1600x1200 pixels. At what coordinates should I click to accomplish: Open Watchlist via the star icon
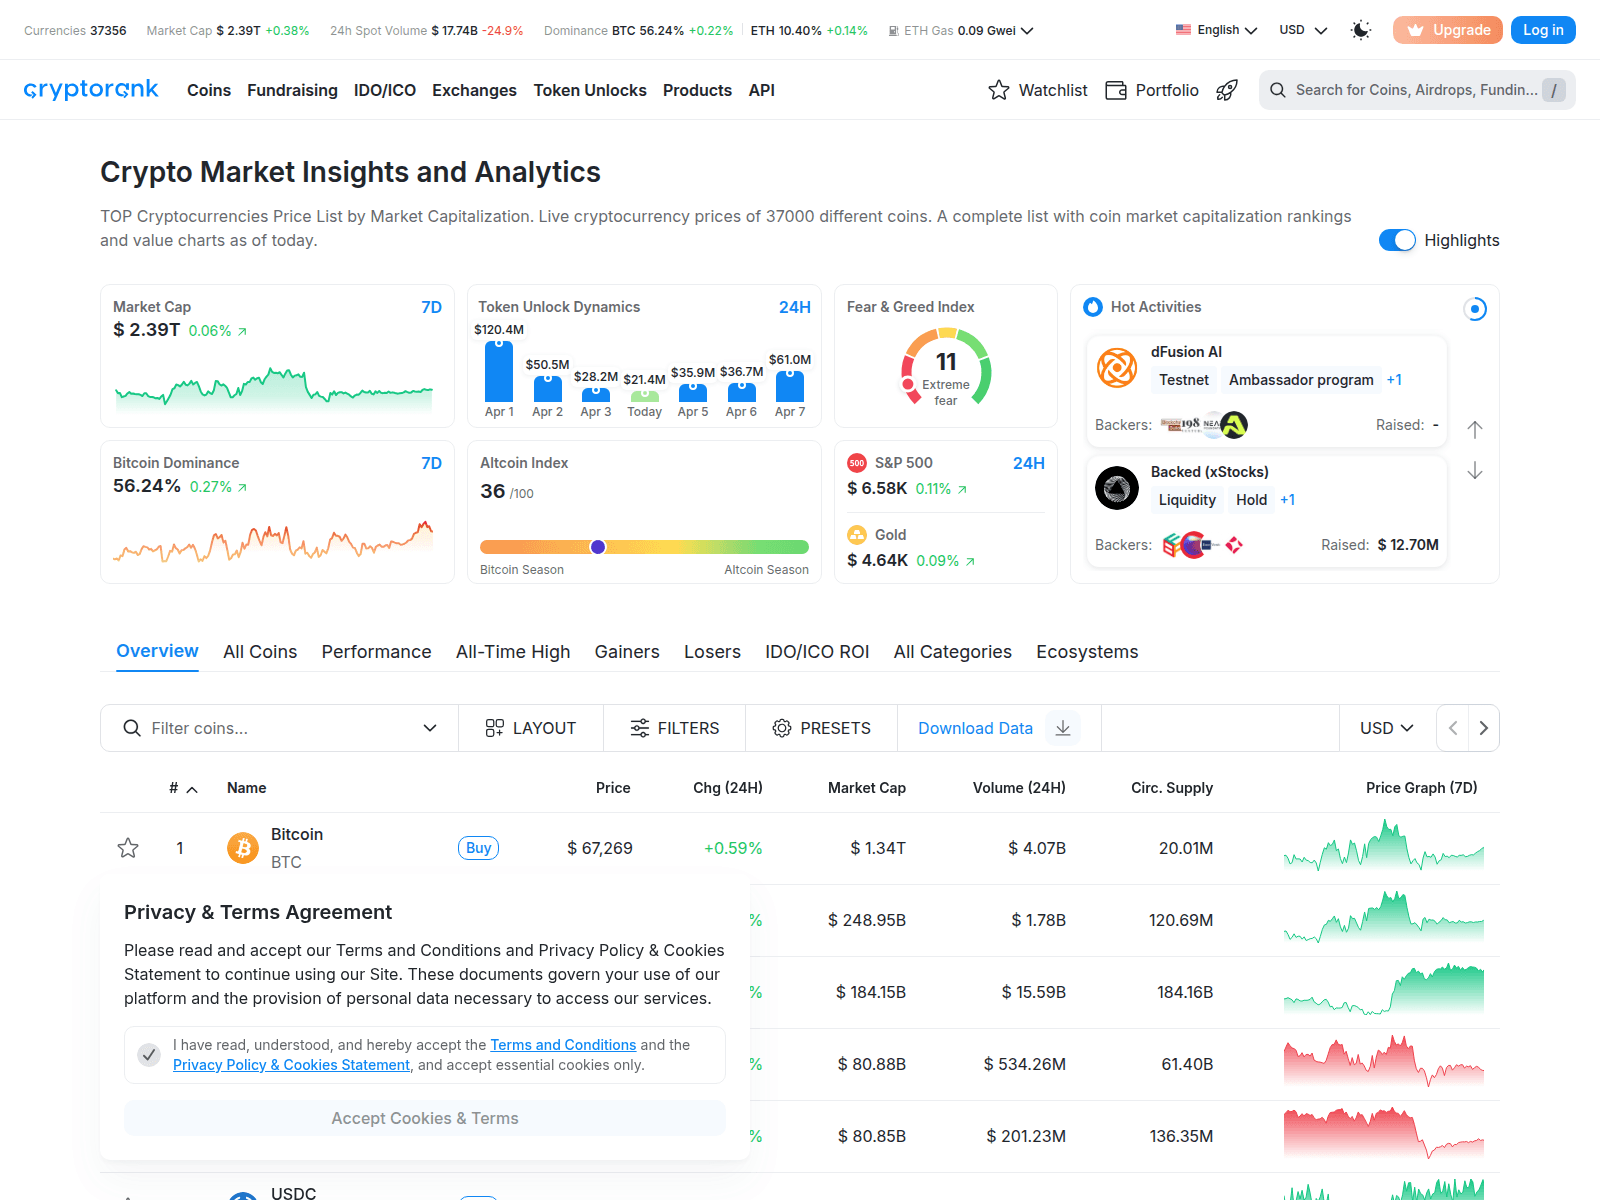(x=999, y=90)
